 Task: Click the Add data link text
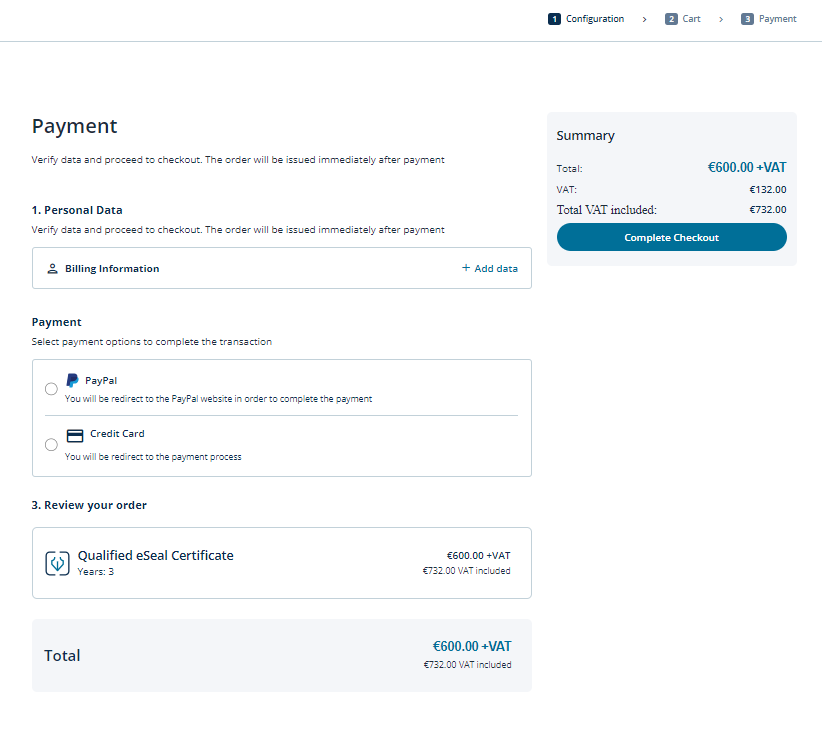(496, 269)
